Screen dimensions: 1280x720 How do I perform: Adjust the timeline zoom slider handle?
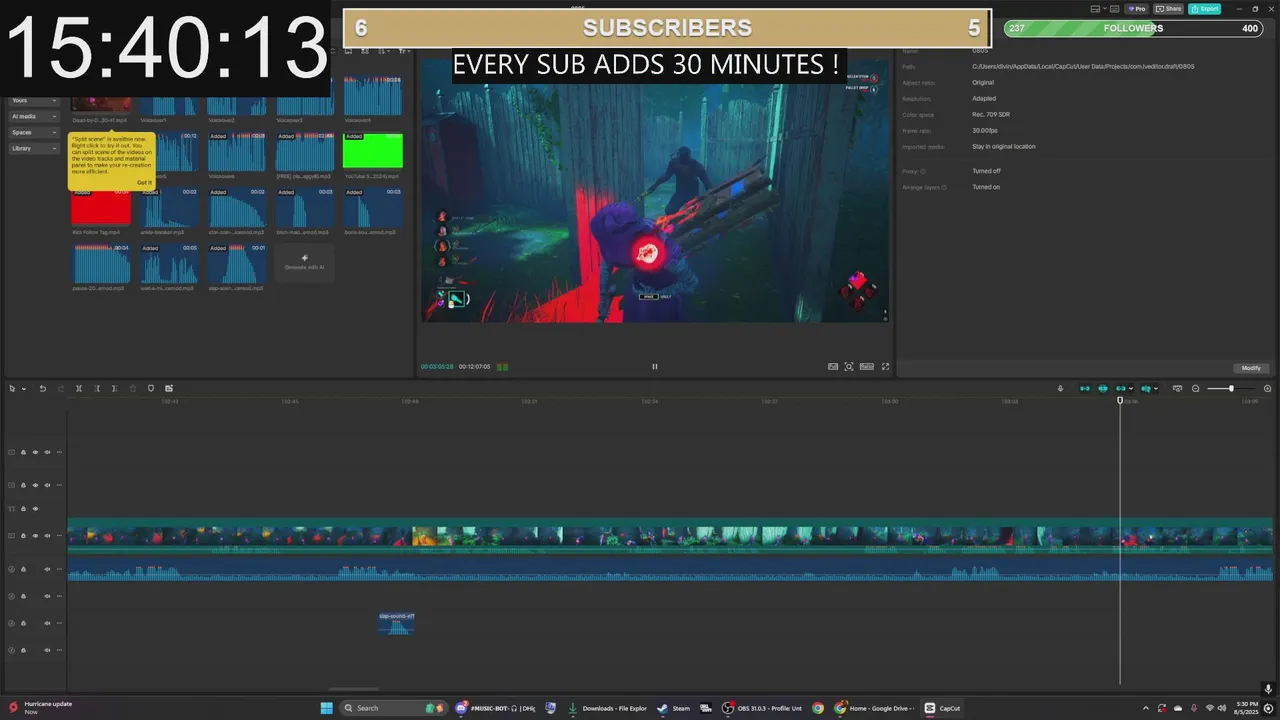click(x=1231, y=388)
